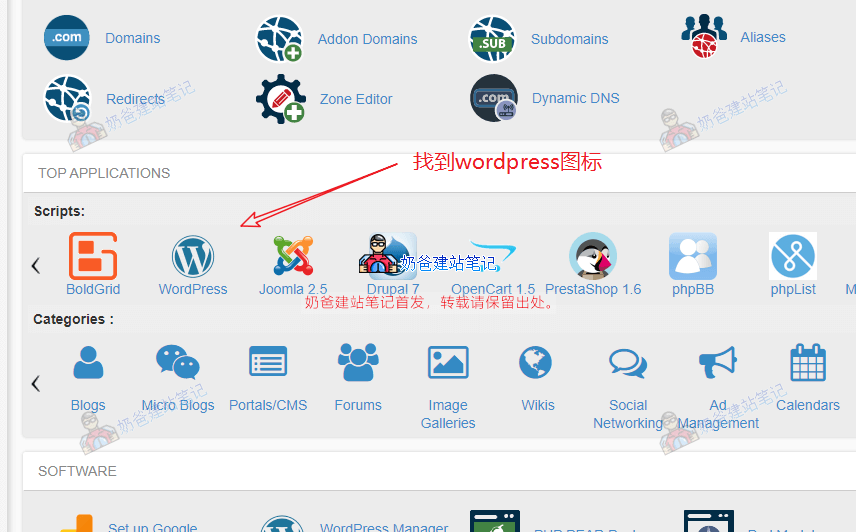Open the Forums category label
856x532 pixels.
pyautogui.click(x=358, y=405)
